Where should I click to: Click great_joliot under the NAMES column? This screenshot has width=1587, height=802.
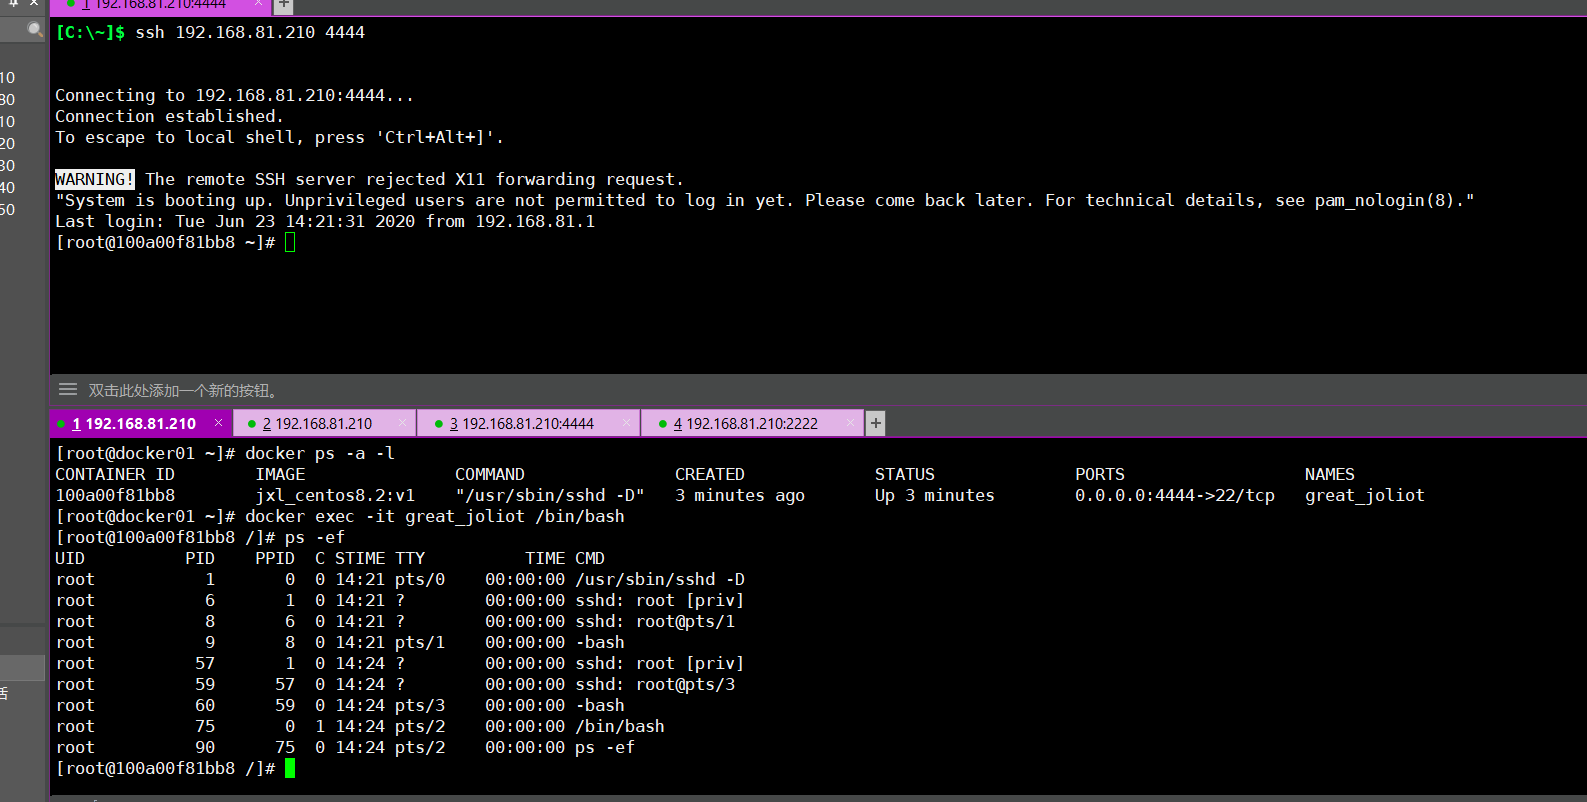coord(1365,495)
